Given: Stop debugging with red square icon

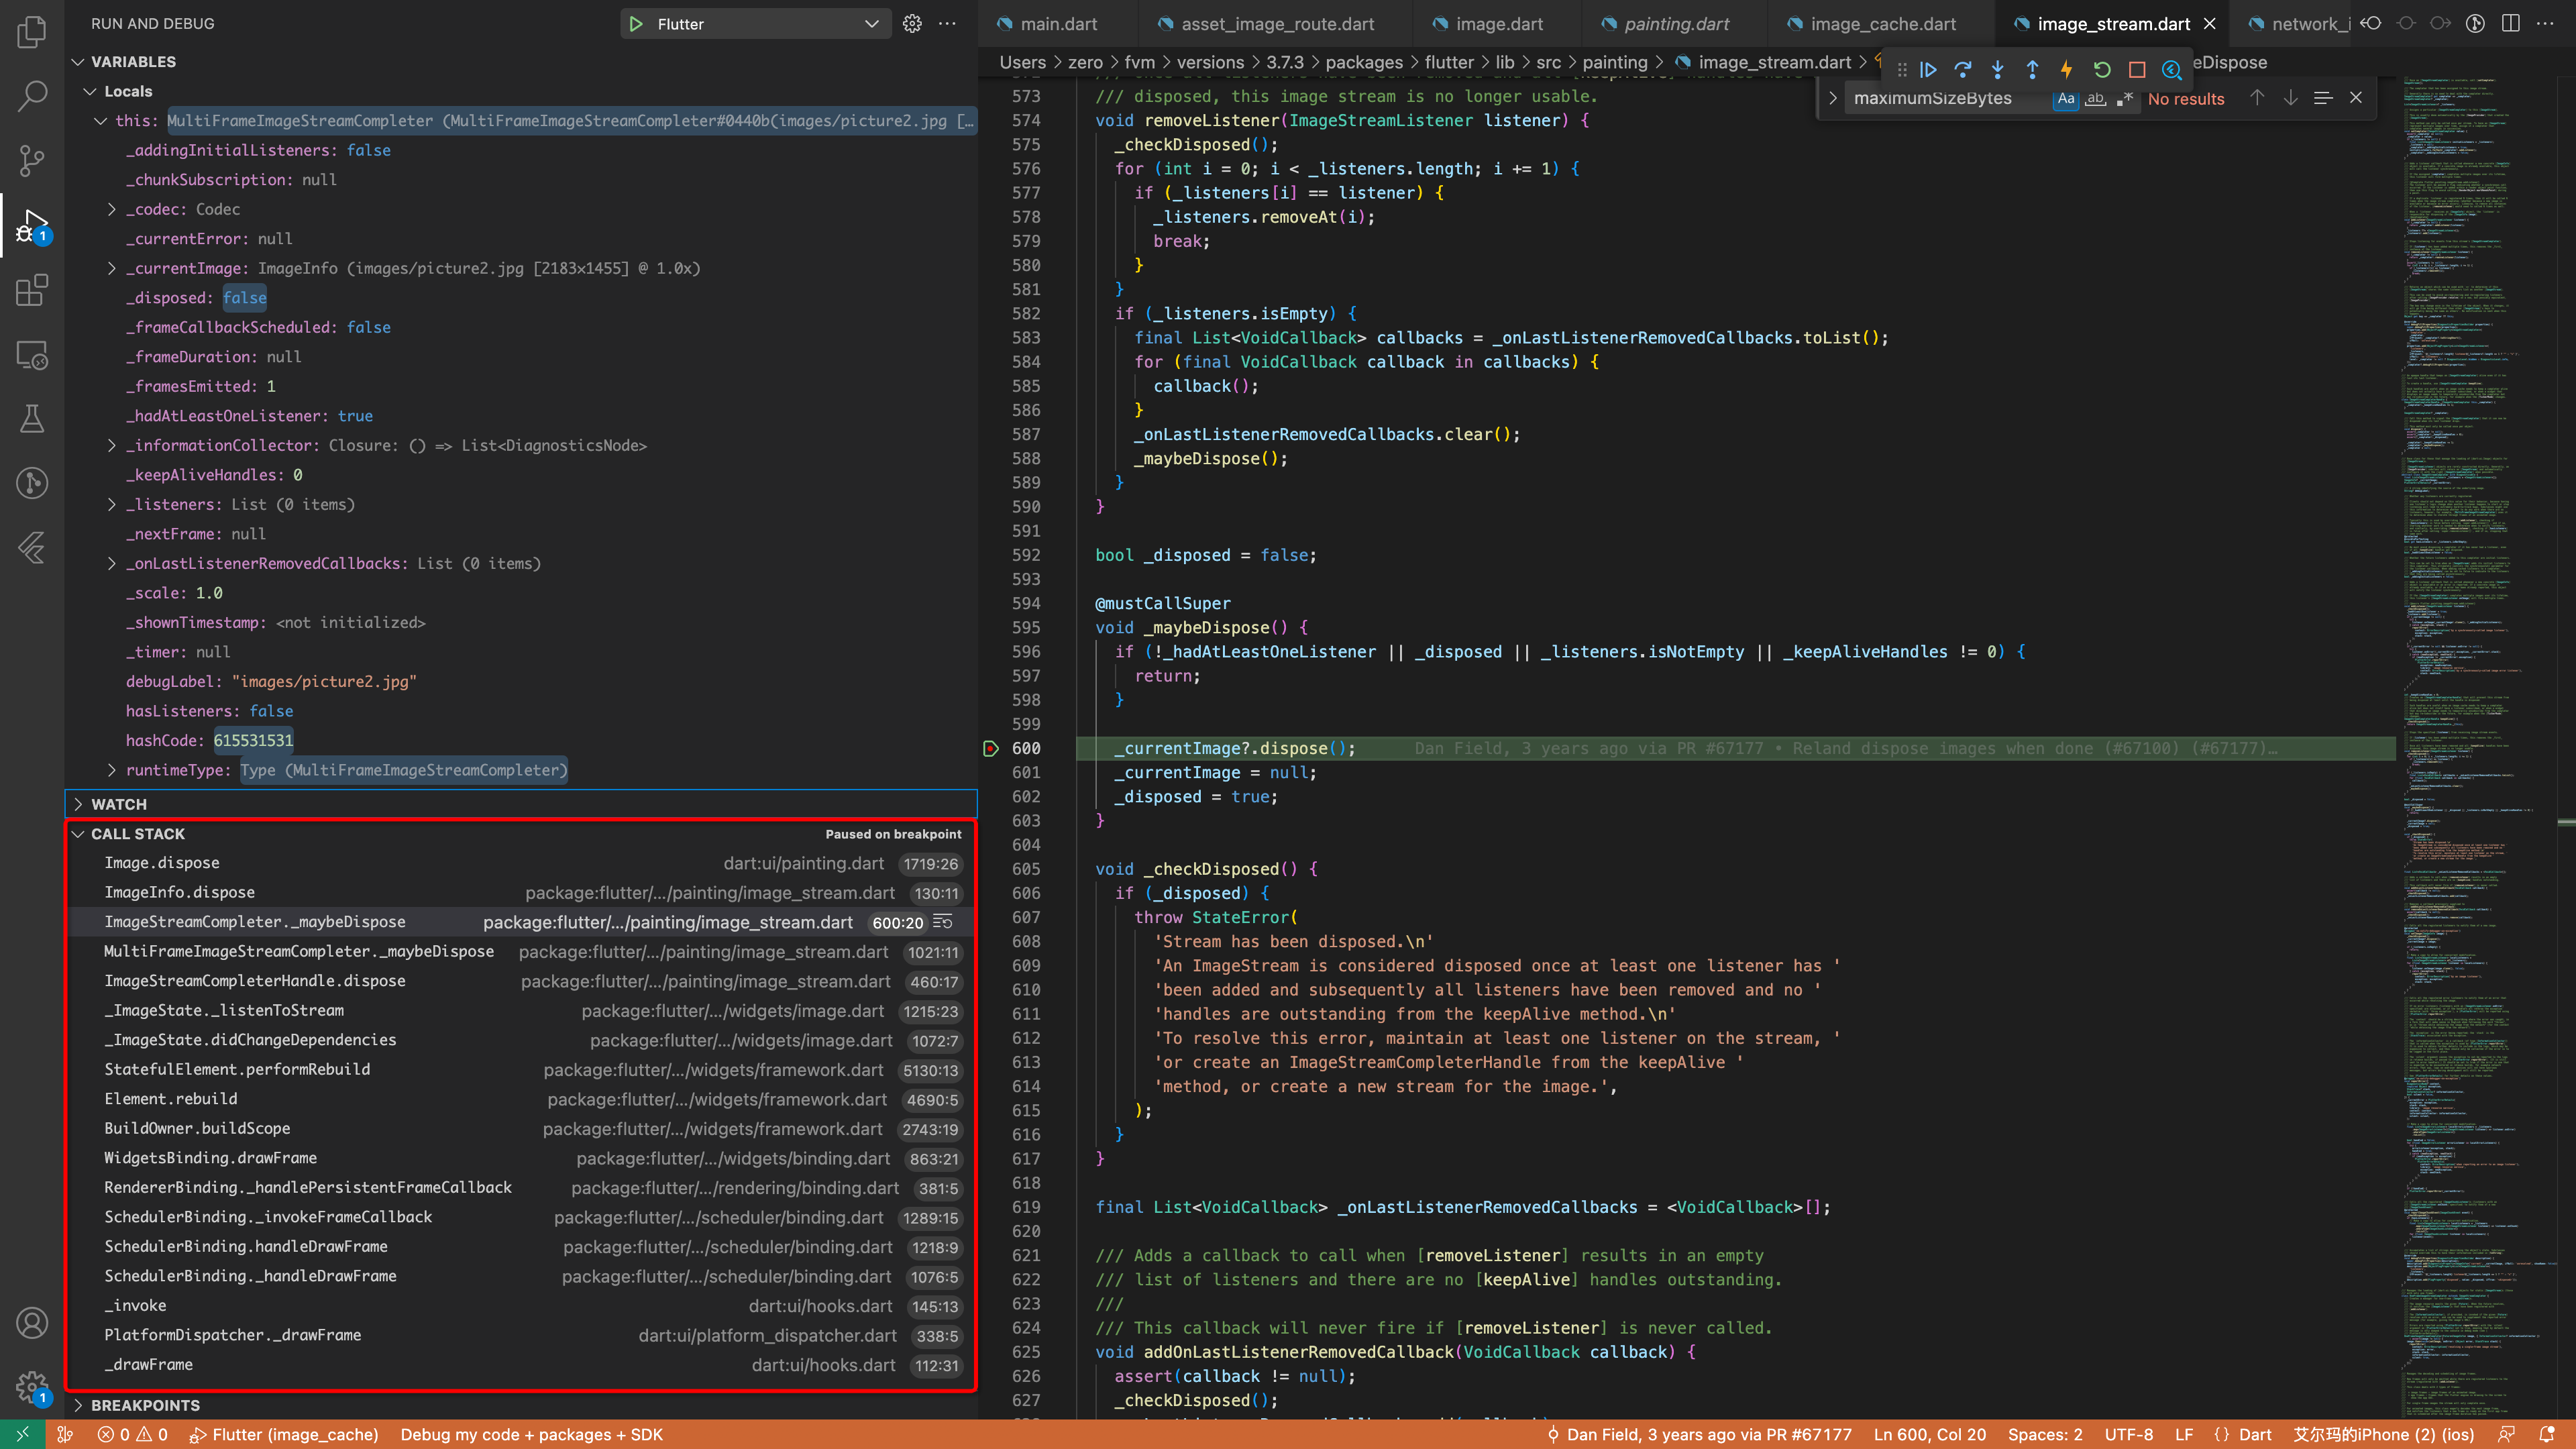Looking at the screenshot, I should click(2137, 70).
